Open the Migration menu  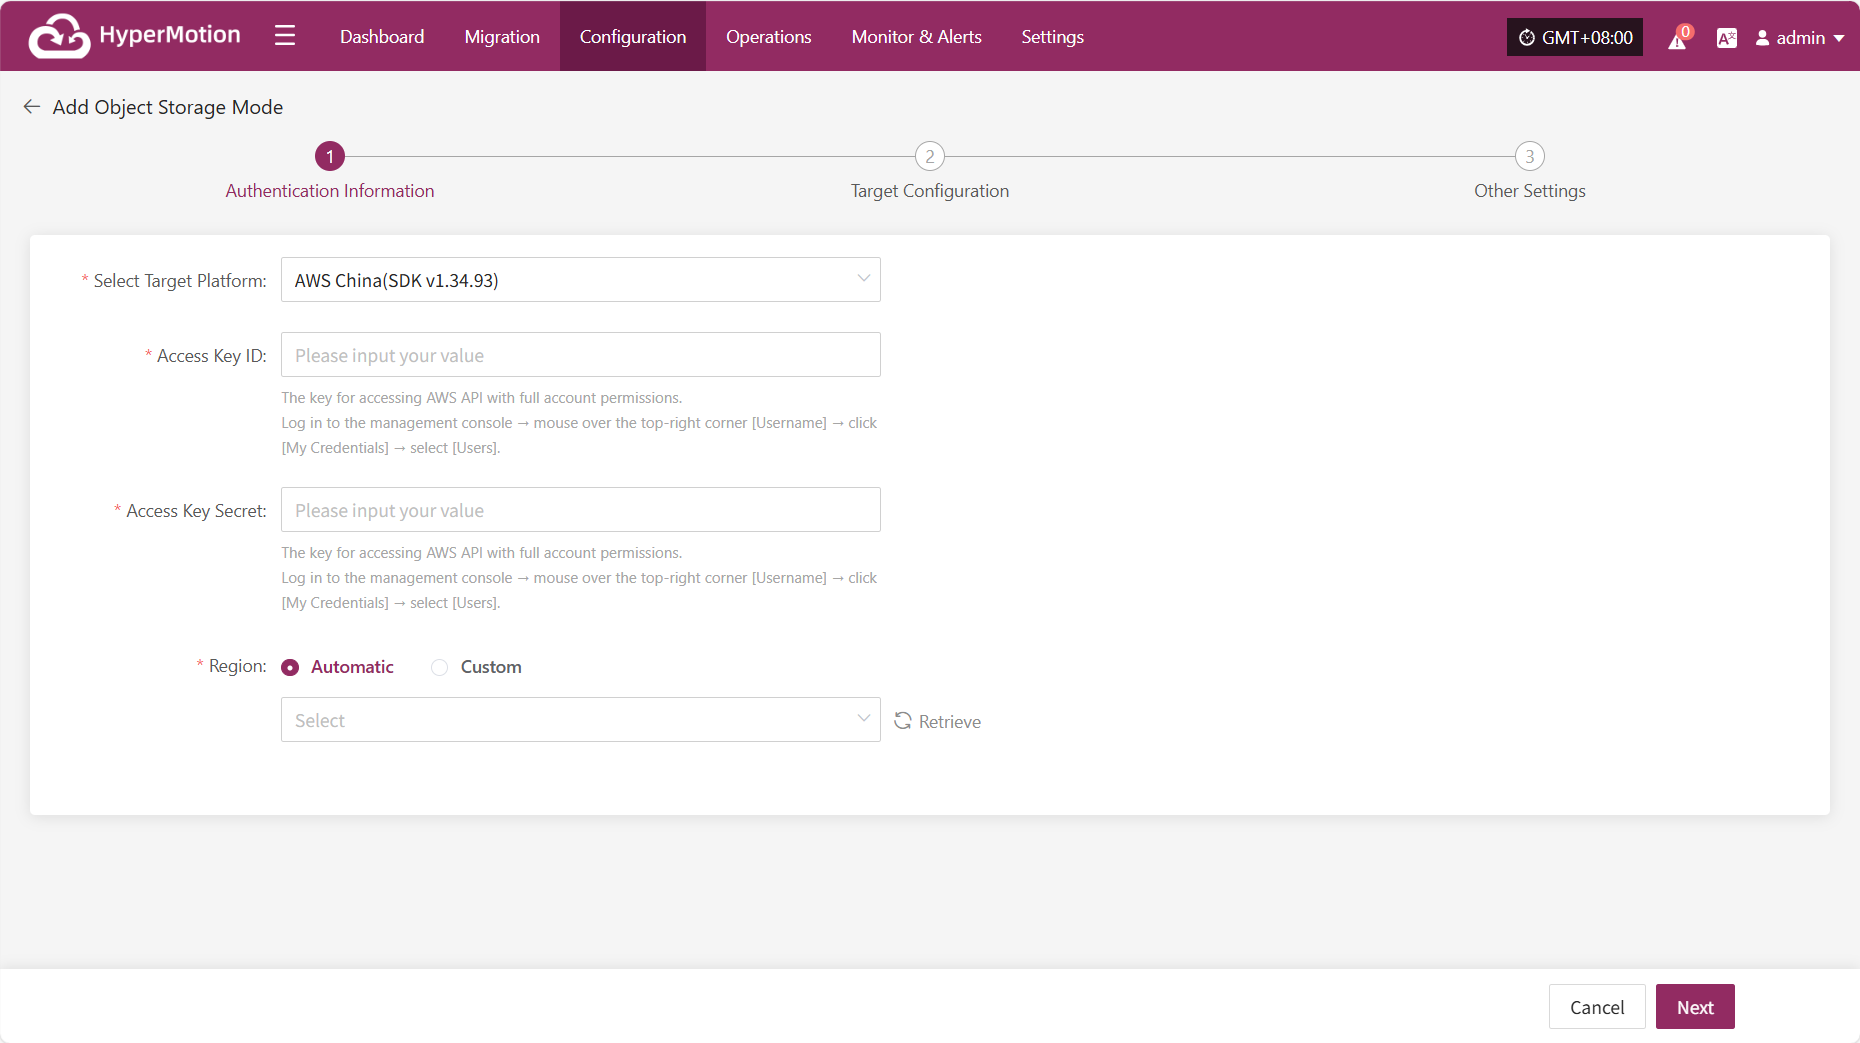tap(502, 36)
